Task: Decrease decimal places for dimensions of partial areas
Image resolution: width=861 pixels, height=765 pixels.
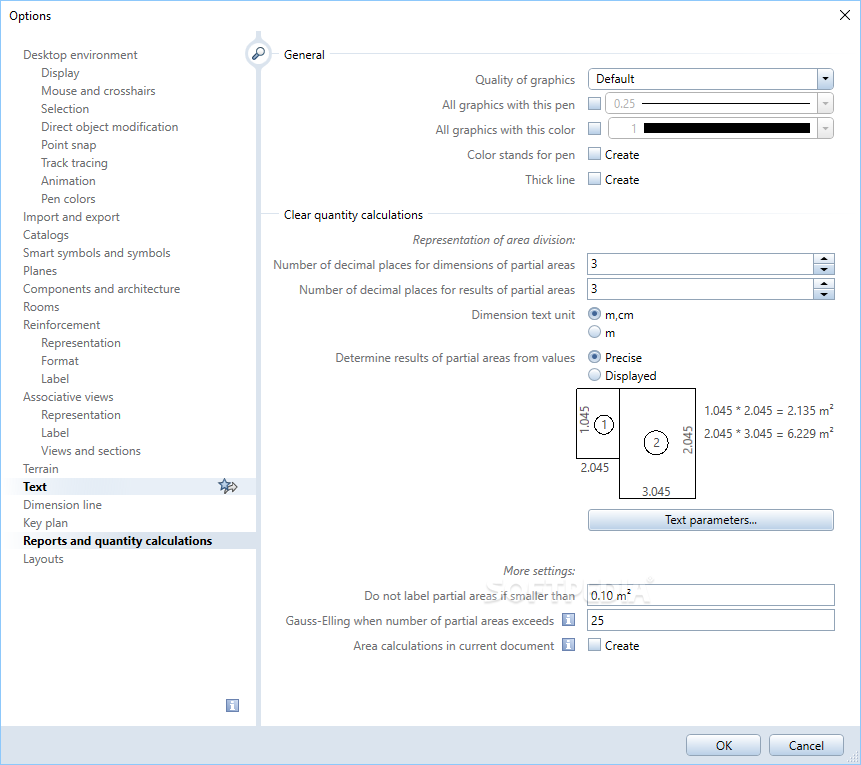Action: tap(824, 269)
